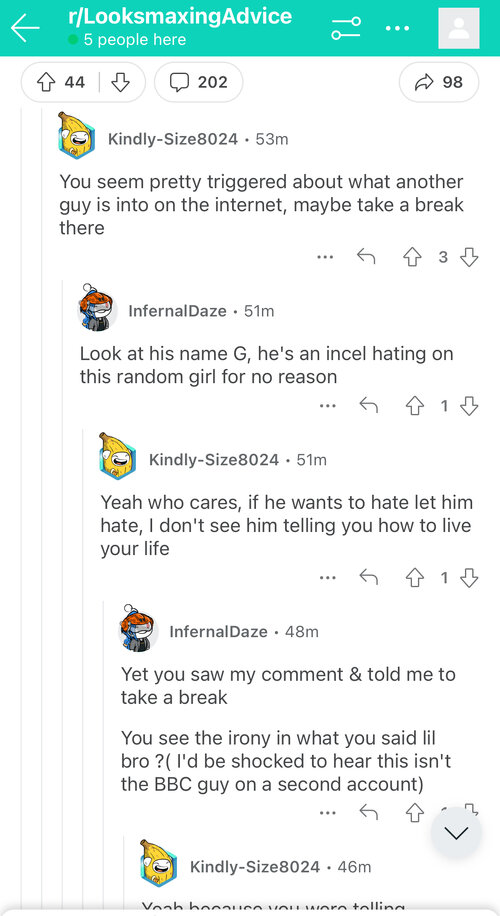This screenshot has width=500, height=916.
Task: Upvote the 'Yeah who cares' comment
Action: pyautogui.click(x=414, y=578)
